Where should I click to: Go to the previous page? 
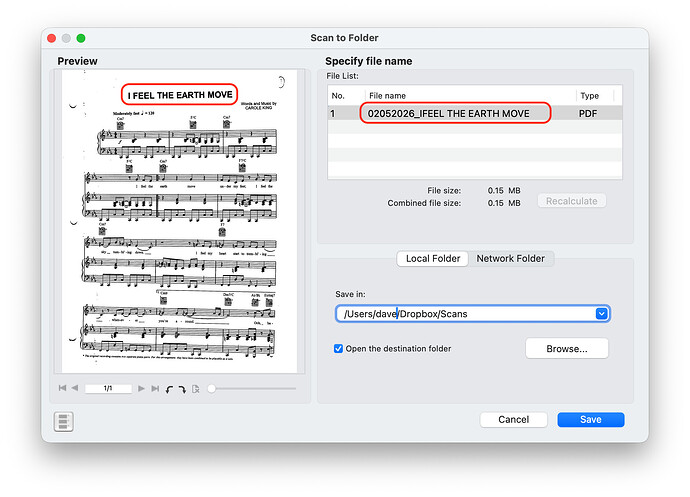pos(75,388)
